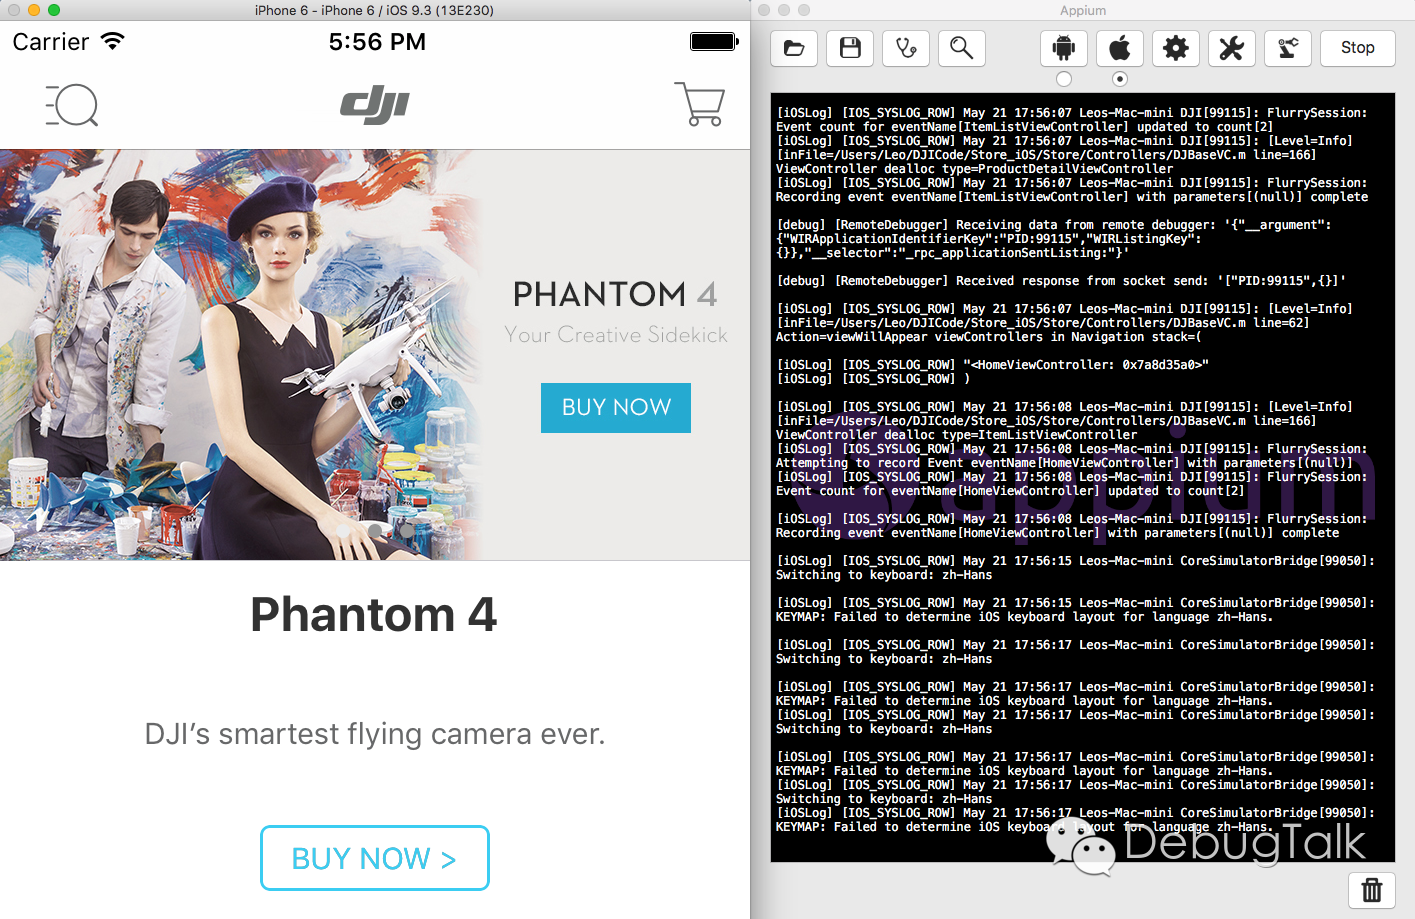The height and width of the screenshot is (919, 1415).
Task: Save settings with the floppy disk icon
Action: 850,48
